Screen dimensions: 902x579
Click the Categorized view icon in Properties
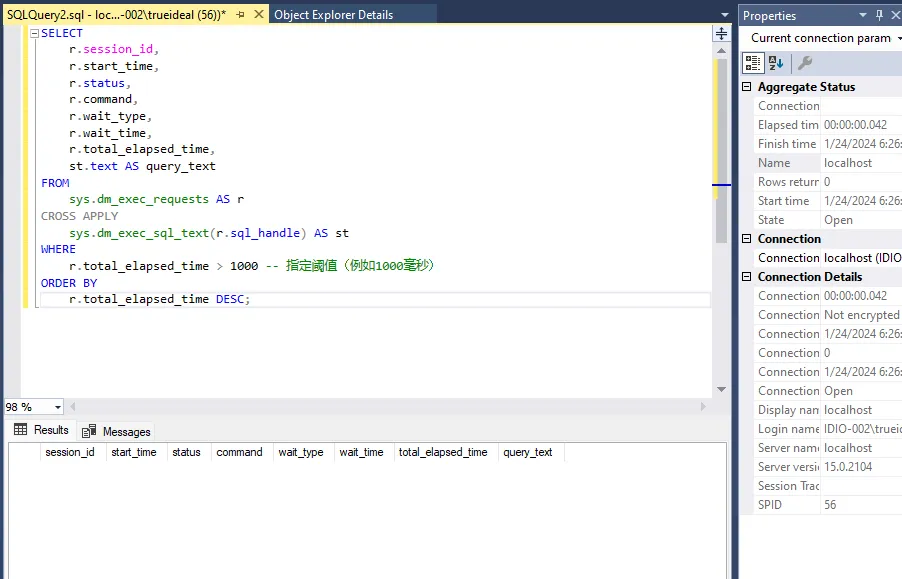[753, 63]
